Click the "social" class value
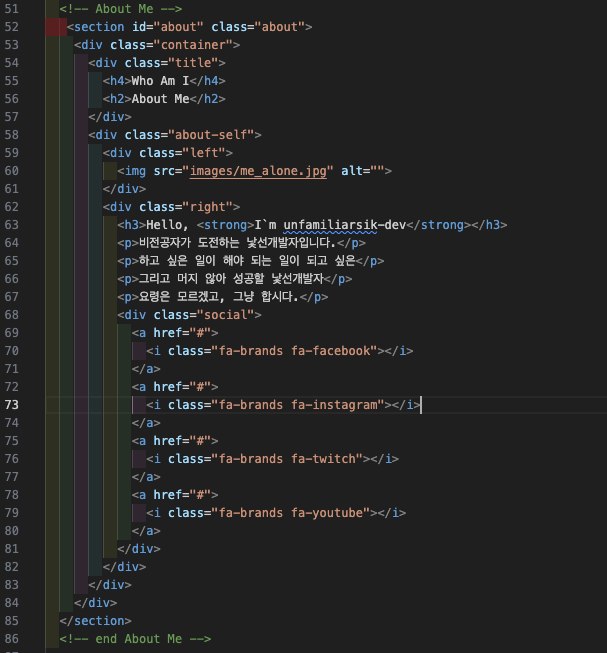Image resolution: width=607 pixels, height=653 pixels. point(225,315)
